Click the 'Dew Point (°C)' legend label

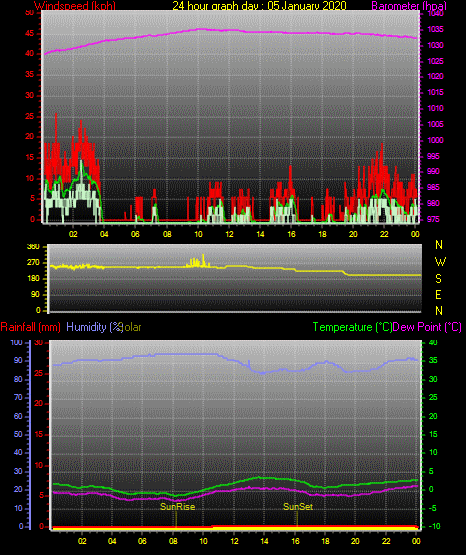[x=427, y=327]
